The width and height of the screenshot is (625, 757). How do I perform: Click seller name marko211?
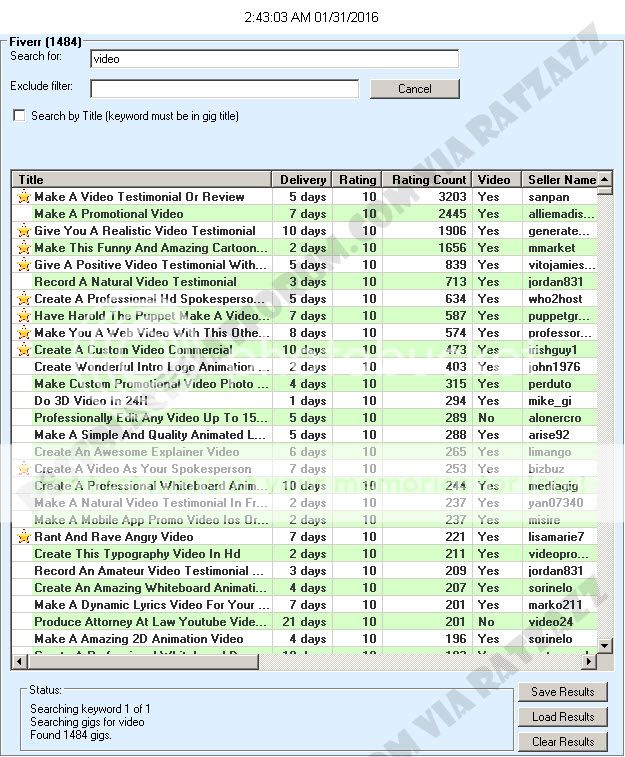[x=555, y=605]
